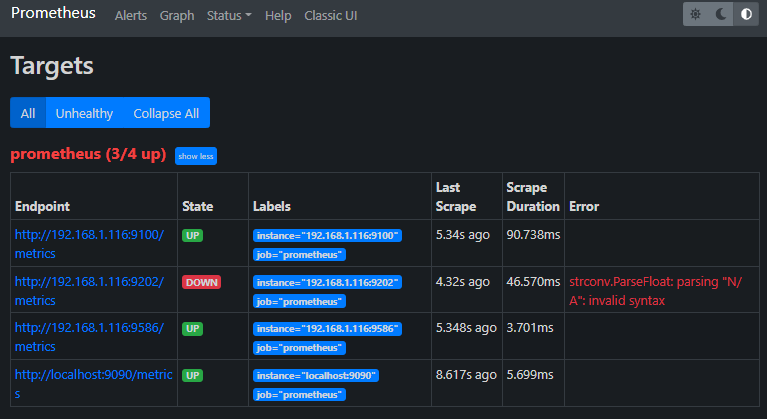The width and height of the screenshot is (767, 419).
Task: Open the prometheus (3/4 up) heading link
Action: [x=89, y=154]
